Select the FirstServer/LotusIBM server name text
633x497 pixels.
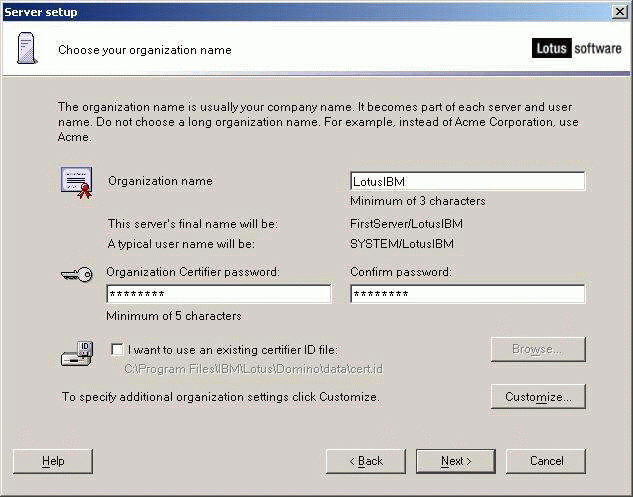(406, 224)
